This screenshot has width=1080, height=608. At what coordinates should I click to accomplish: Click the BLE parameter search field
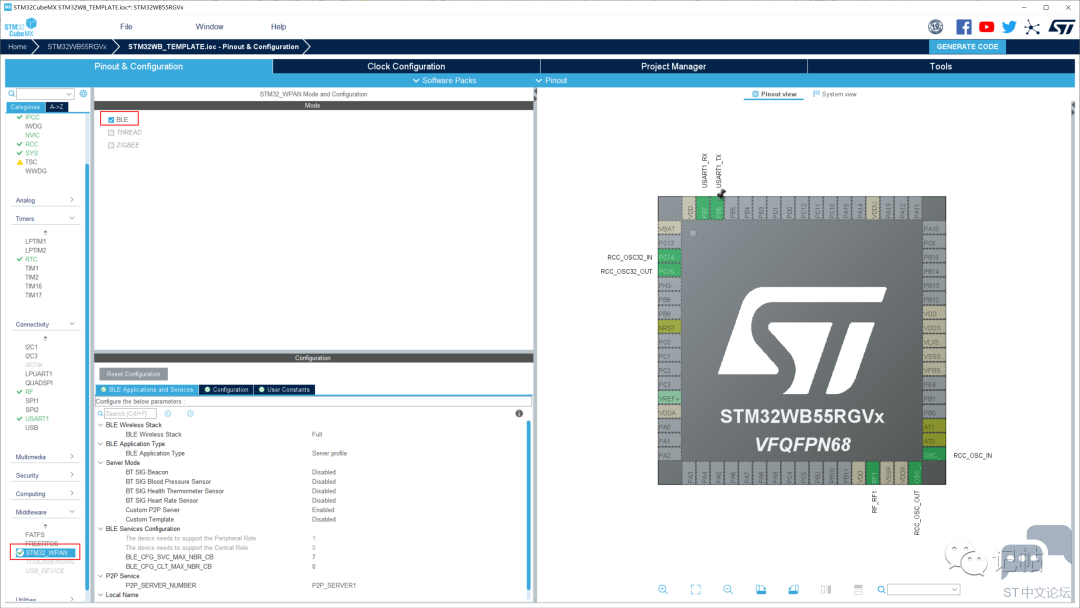coord(129,414)
